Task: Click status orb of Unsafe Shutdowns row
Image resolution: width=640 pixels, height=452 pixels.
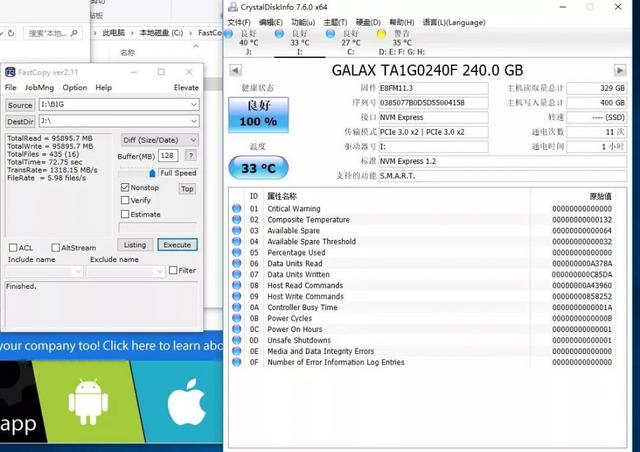Action: click(x=237, y=340)
